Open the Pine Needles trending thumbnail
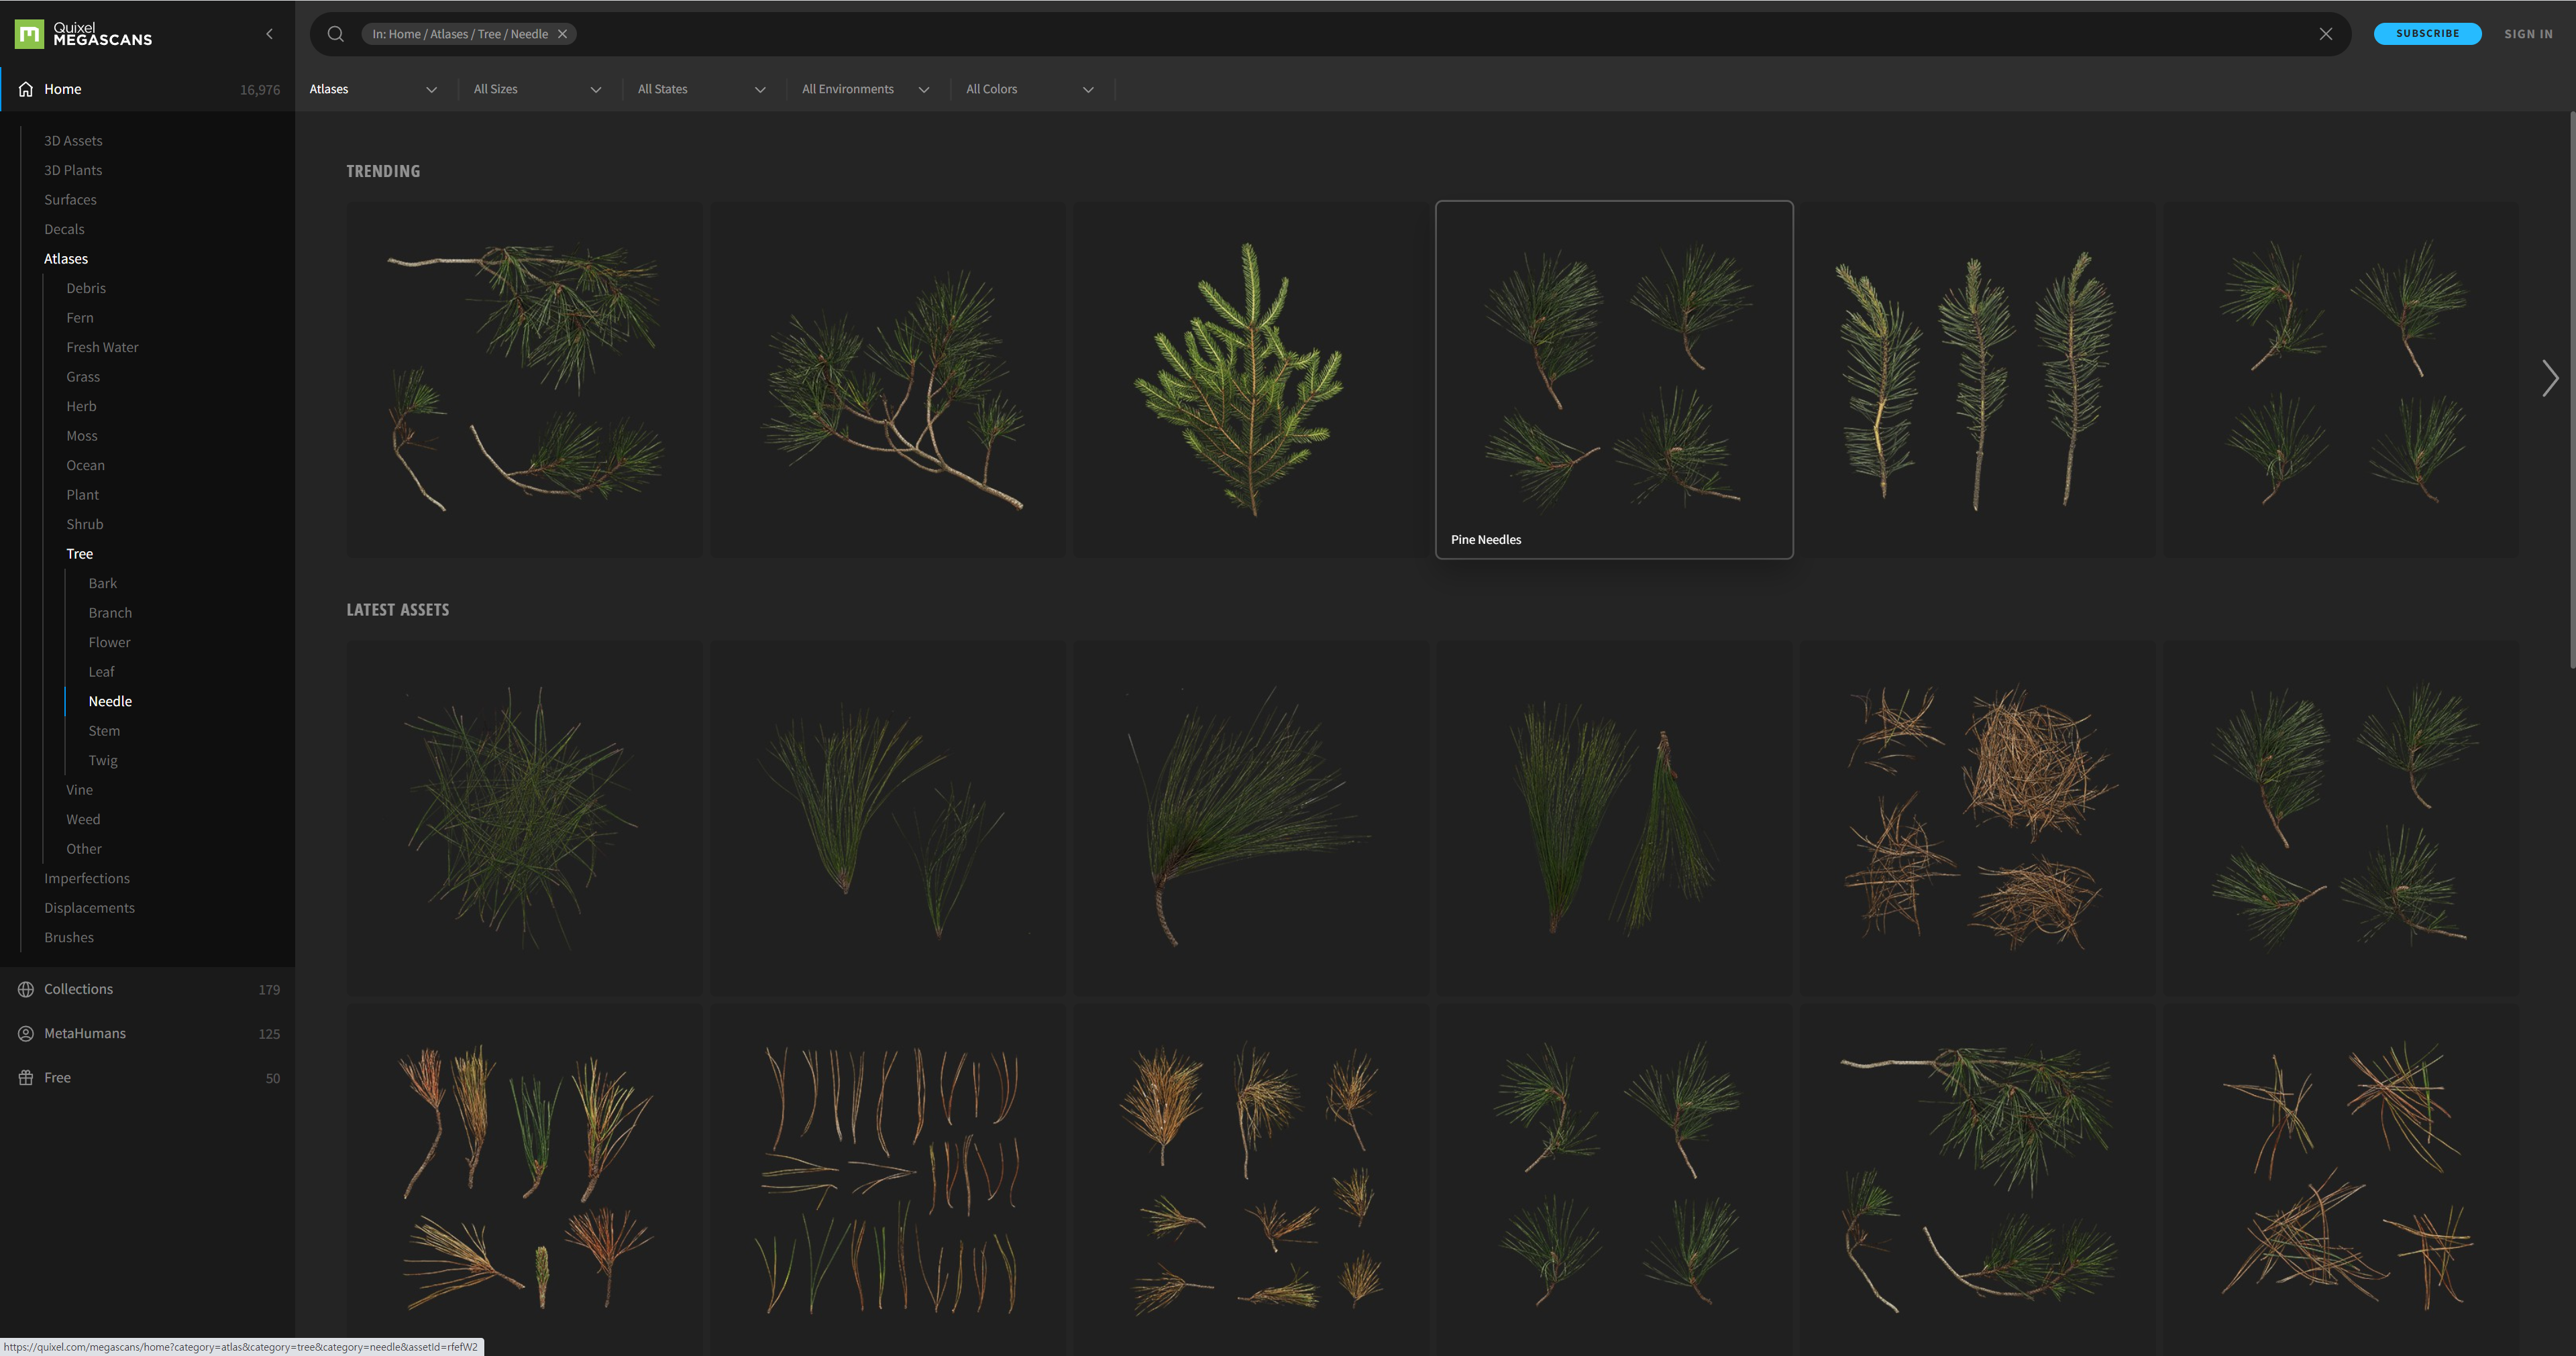Image resolution: width=2576 pixels, height=1356 pixels. [1614, 380]
